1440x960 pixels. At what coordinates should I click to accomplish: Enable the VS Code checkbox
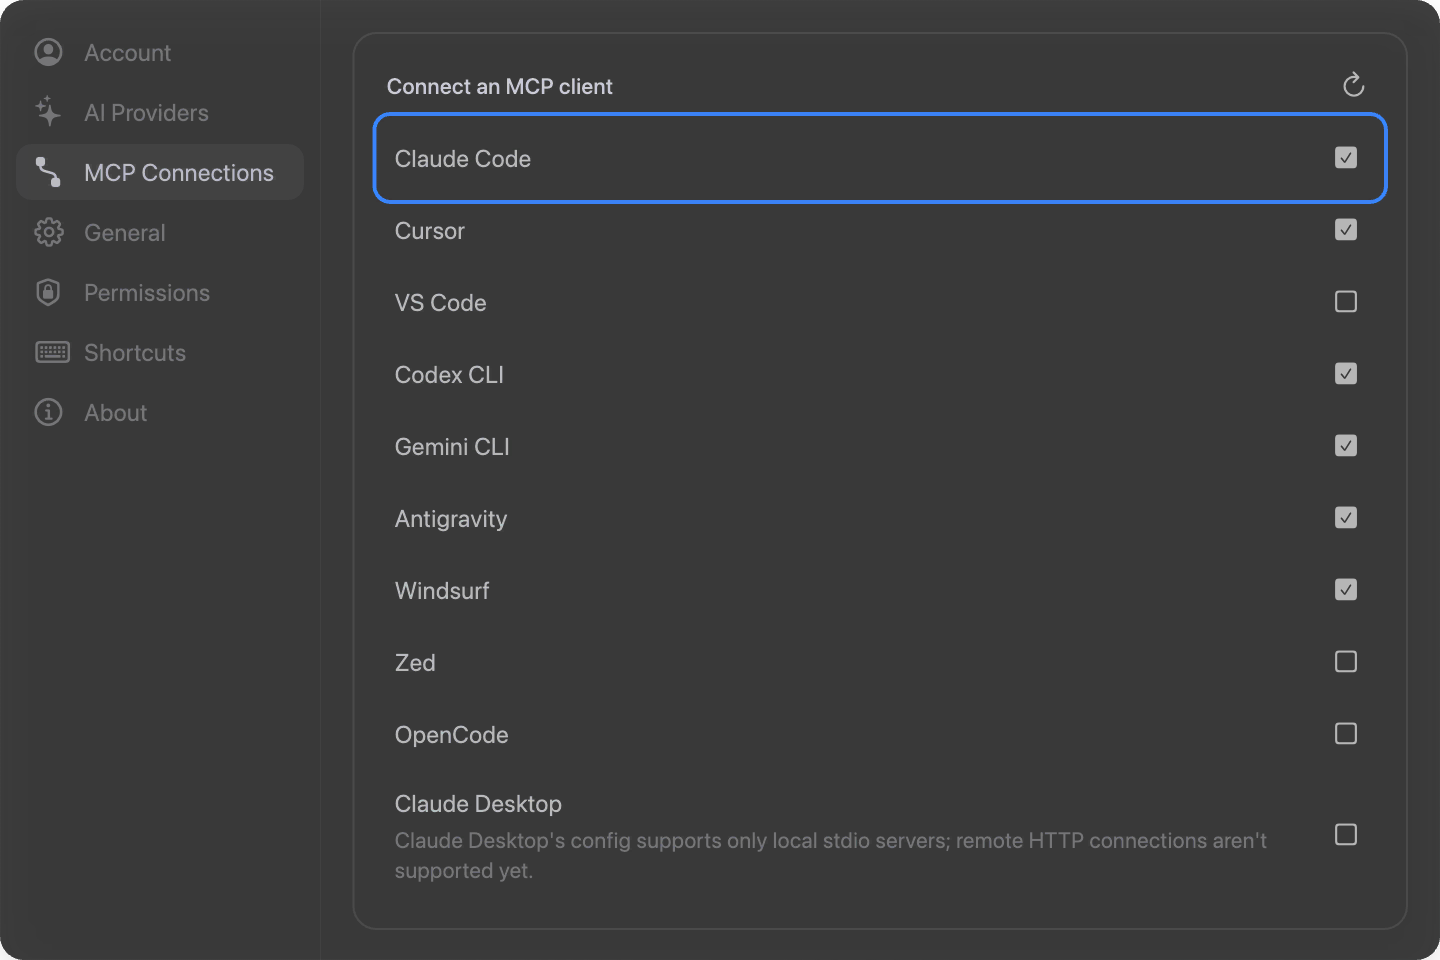tap(1346, 302)
